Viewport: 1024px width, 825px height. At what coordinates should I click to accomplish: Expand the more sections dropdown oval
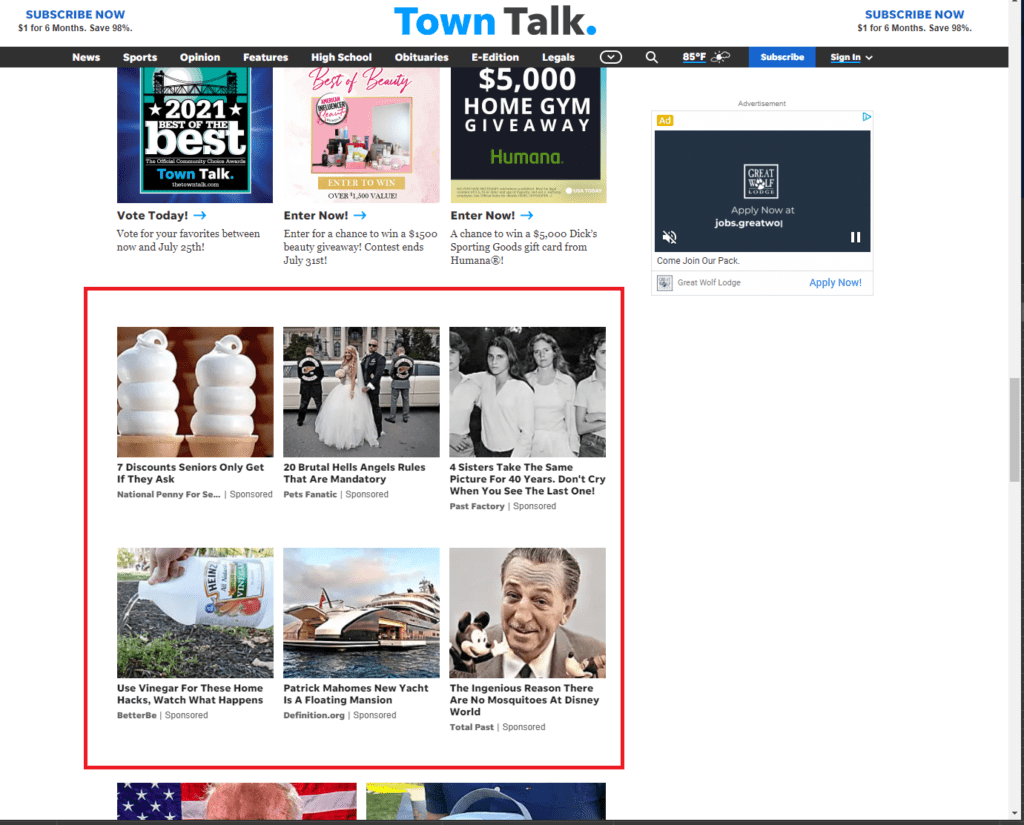tap(611, 57)
